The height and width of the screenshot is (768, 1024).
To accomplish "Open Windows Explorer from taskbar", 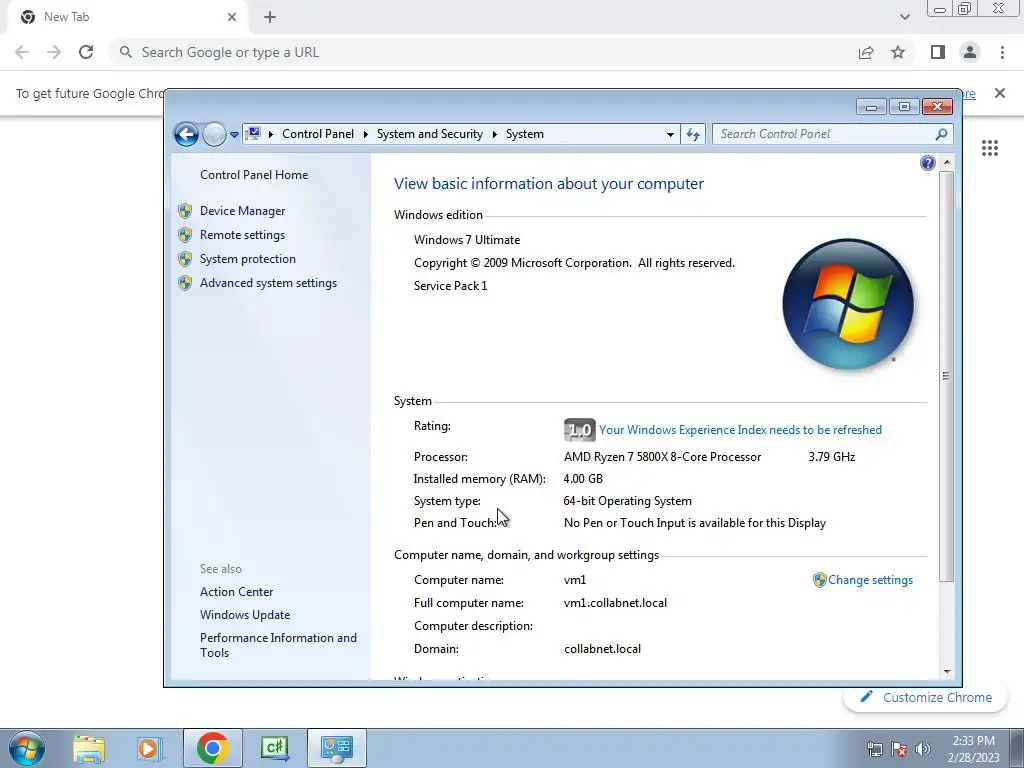I will click(89, 748).
